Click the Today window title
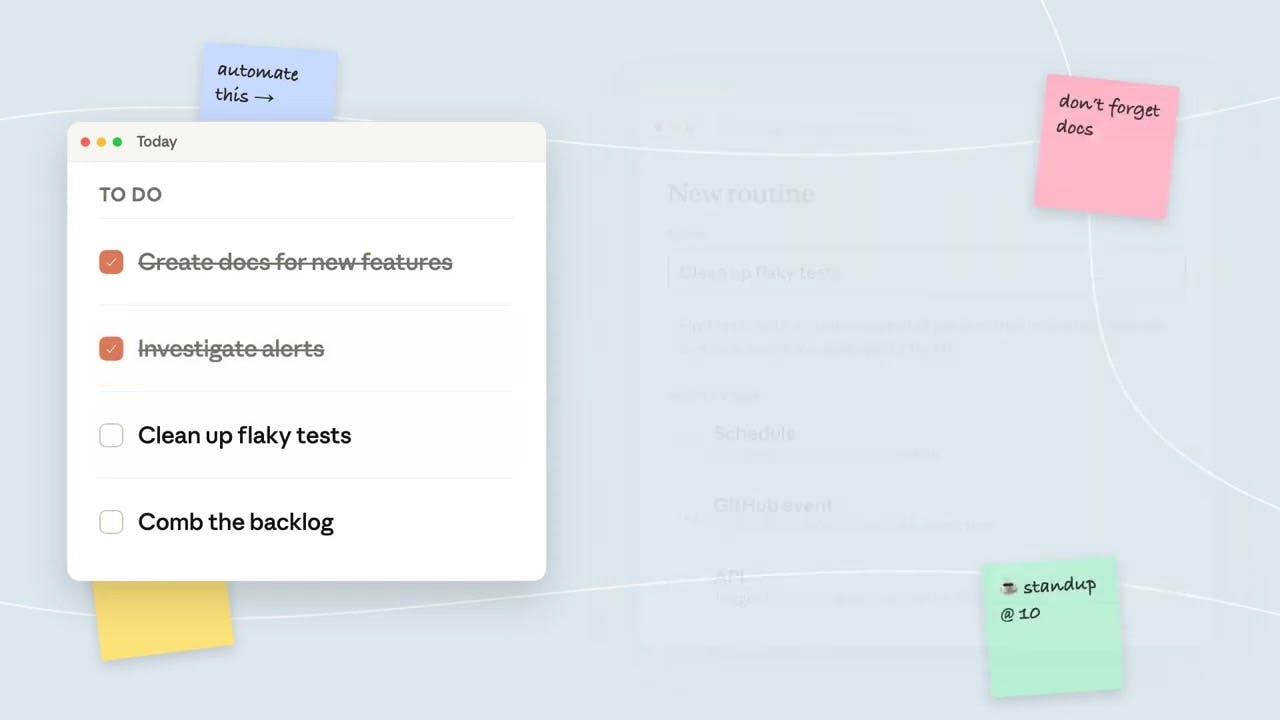Image resolution: width=1280 pixels, height=720 pixels. [x=157, y=142]
